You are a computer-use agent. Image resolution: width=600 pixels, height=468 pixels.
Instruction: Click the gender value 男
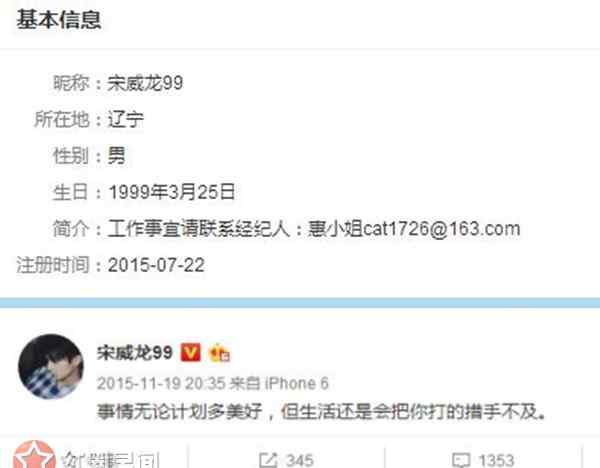tap(116, 156)
